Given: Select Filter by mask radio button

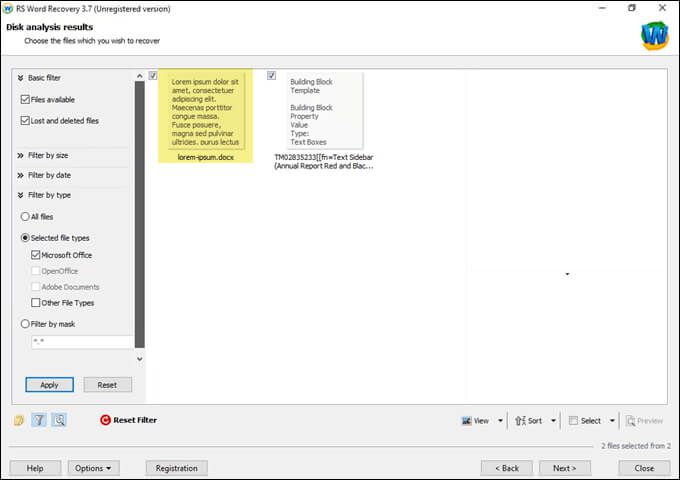Looking at the screenshot, I should pyautogui.click(x=25, y=324).
